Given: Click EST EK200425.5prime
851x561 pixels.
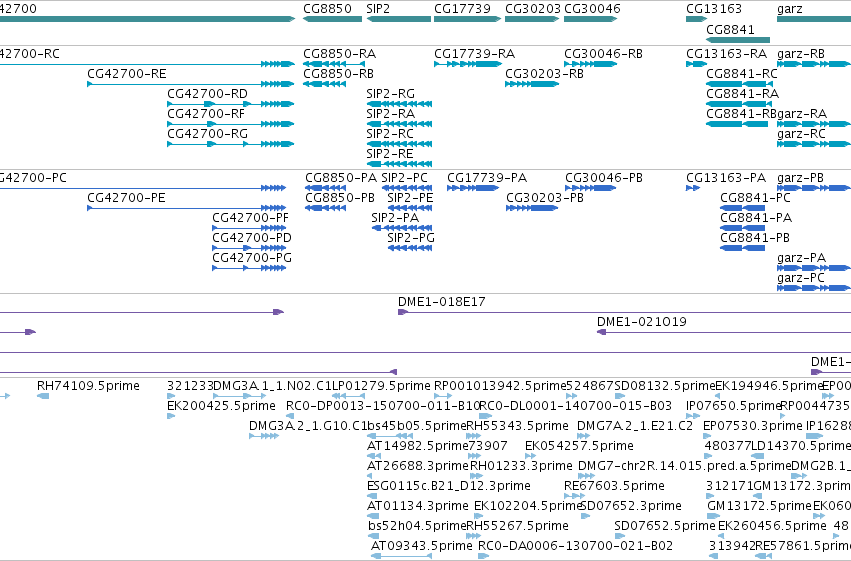Looking at the screenshot, I should click(x=171, y=416).
